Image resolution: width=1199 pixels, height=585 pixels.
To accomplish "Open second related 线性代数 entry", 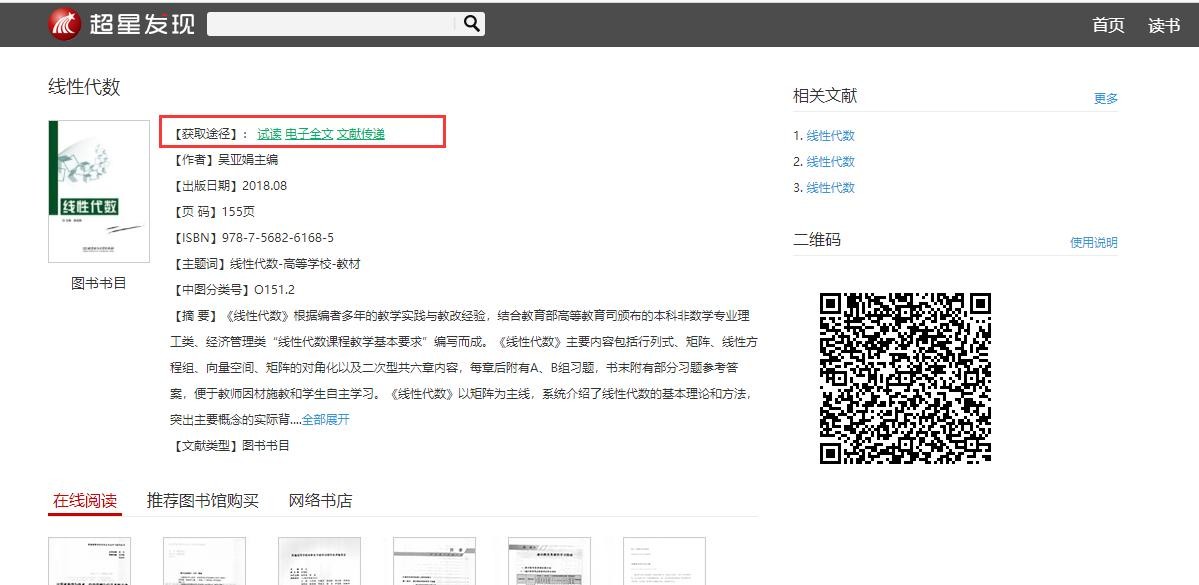I will tap(830, 162).
